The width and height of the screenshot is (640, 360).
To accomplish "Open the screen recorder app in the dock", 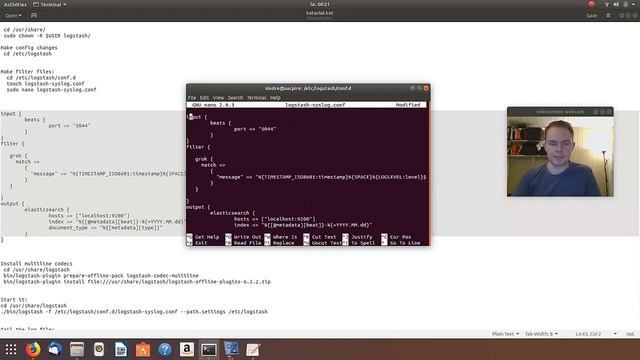I will pos(231,349).
